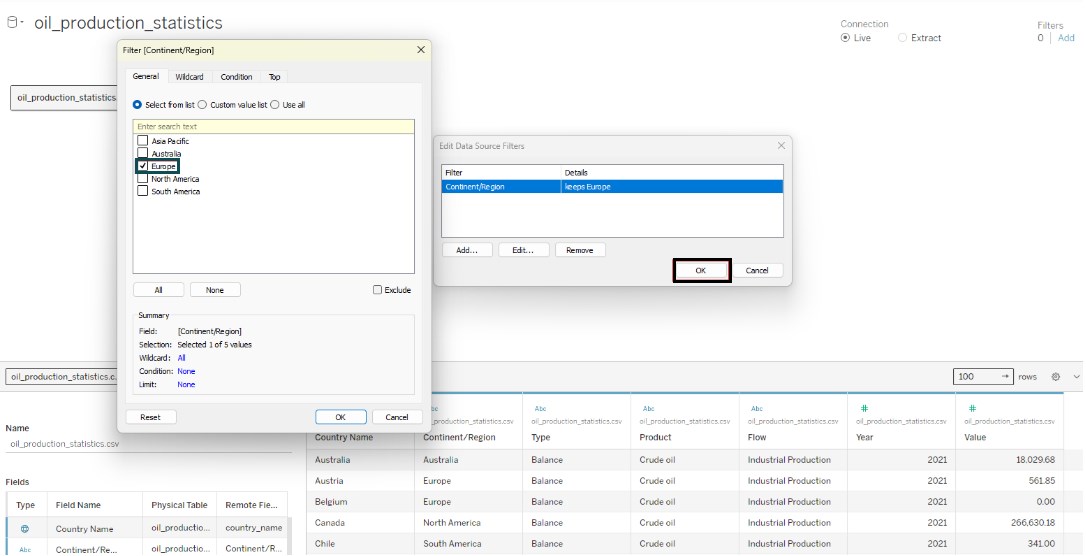Click Cancel in the Filter Continent/Region dialog
Image resolution: width=1086 pixels, height=556 pixels.
[397, 417]
